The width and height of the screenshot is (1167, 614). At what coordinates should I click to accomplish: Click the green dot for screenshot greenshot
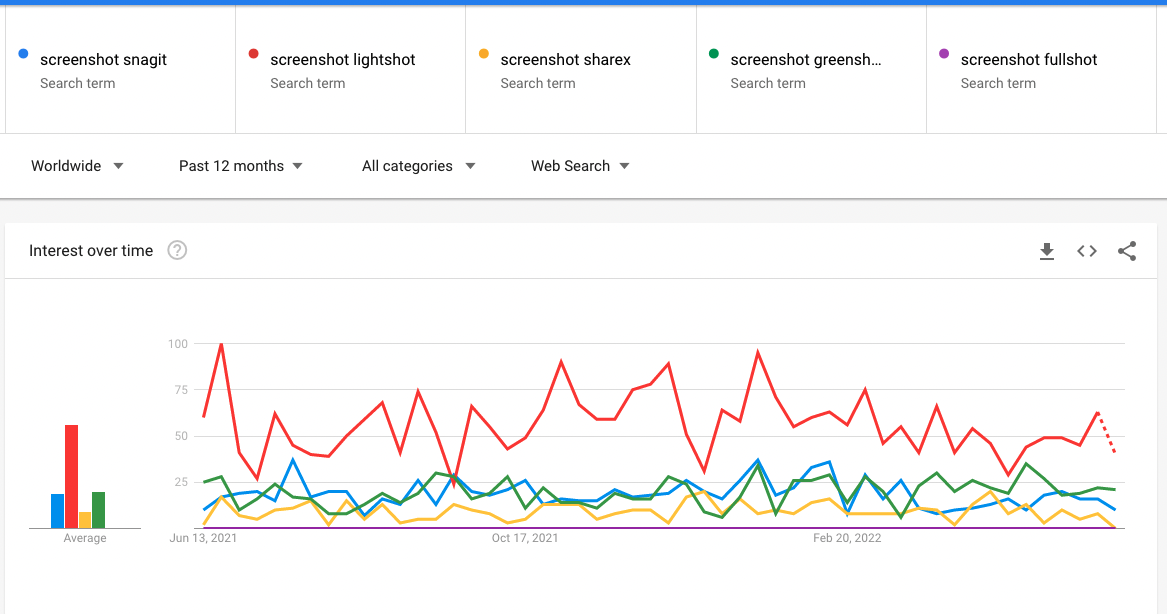pyautogui.click(x=714, y=54)
